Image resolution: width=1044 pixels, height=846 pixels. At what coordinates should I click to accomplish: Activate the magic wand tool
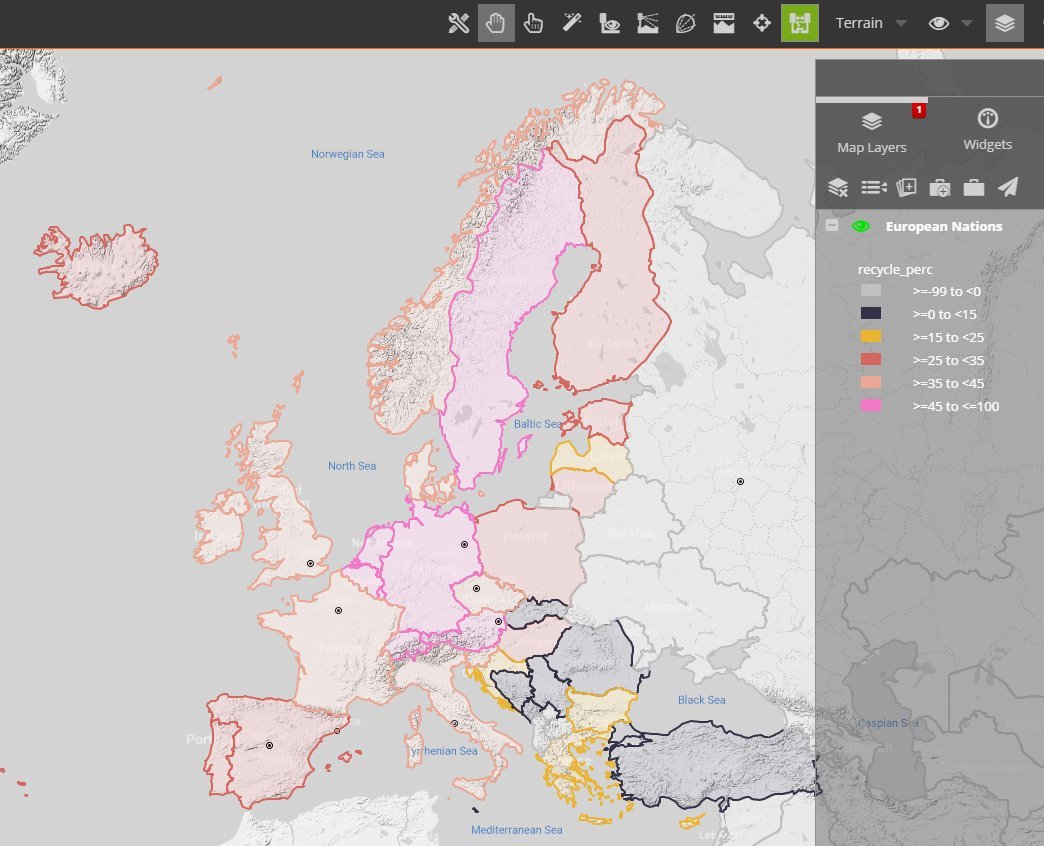(x=572, y=23)
